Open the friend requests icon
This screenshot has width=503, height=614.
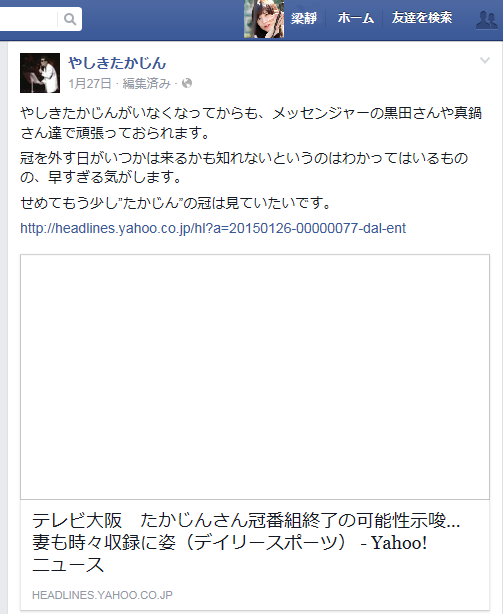point(487,20)
